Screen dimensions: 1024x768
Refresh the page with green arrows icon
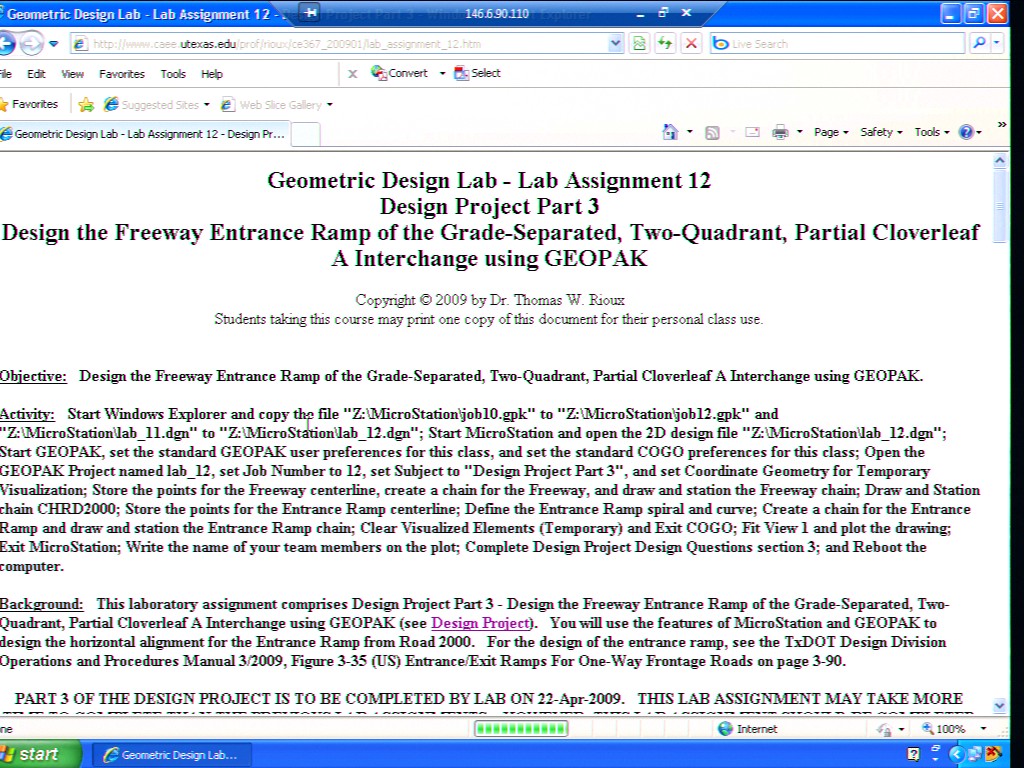tap(665, 44)
